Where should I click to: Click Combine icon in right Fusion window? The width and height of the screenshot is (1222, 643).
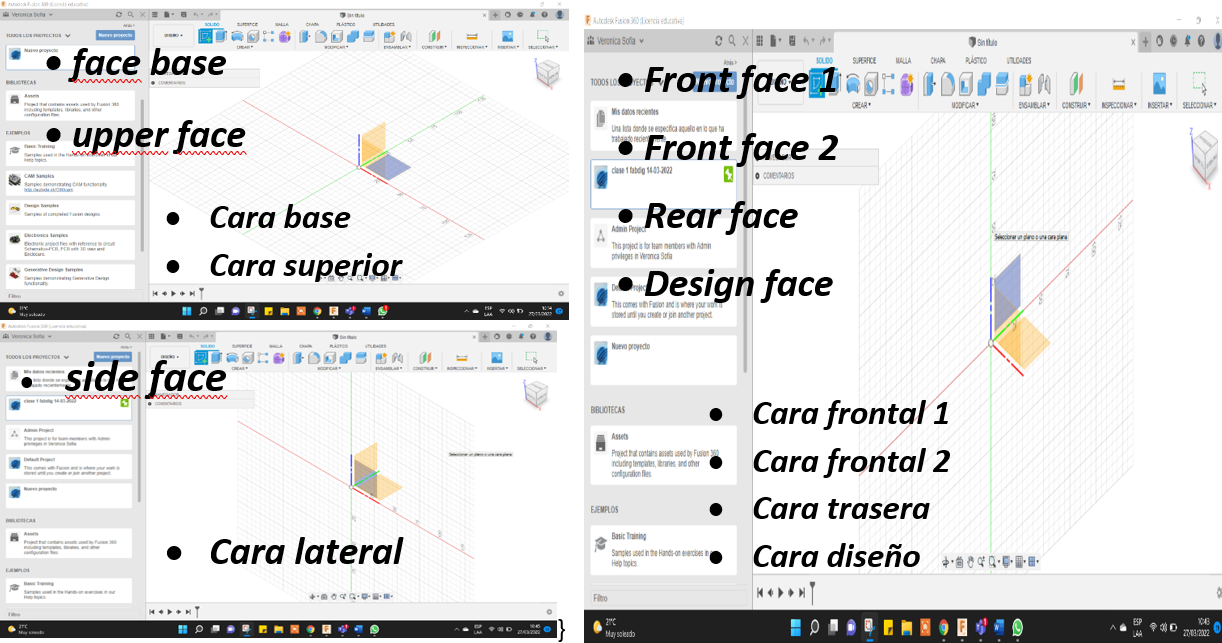click(985, 83)
